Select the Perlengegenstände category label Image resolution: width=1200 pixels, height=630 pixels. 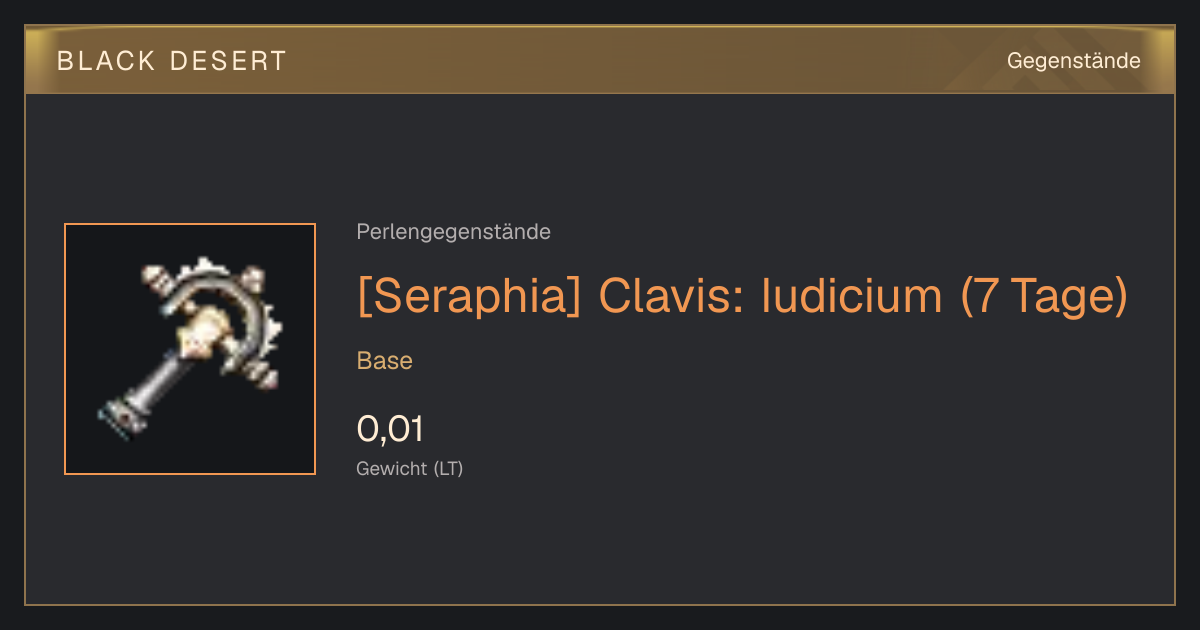coord(453,232)
